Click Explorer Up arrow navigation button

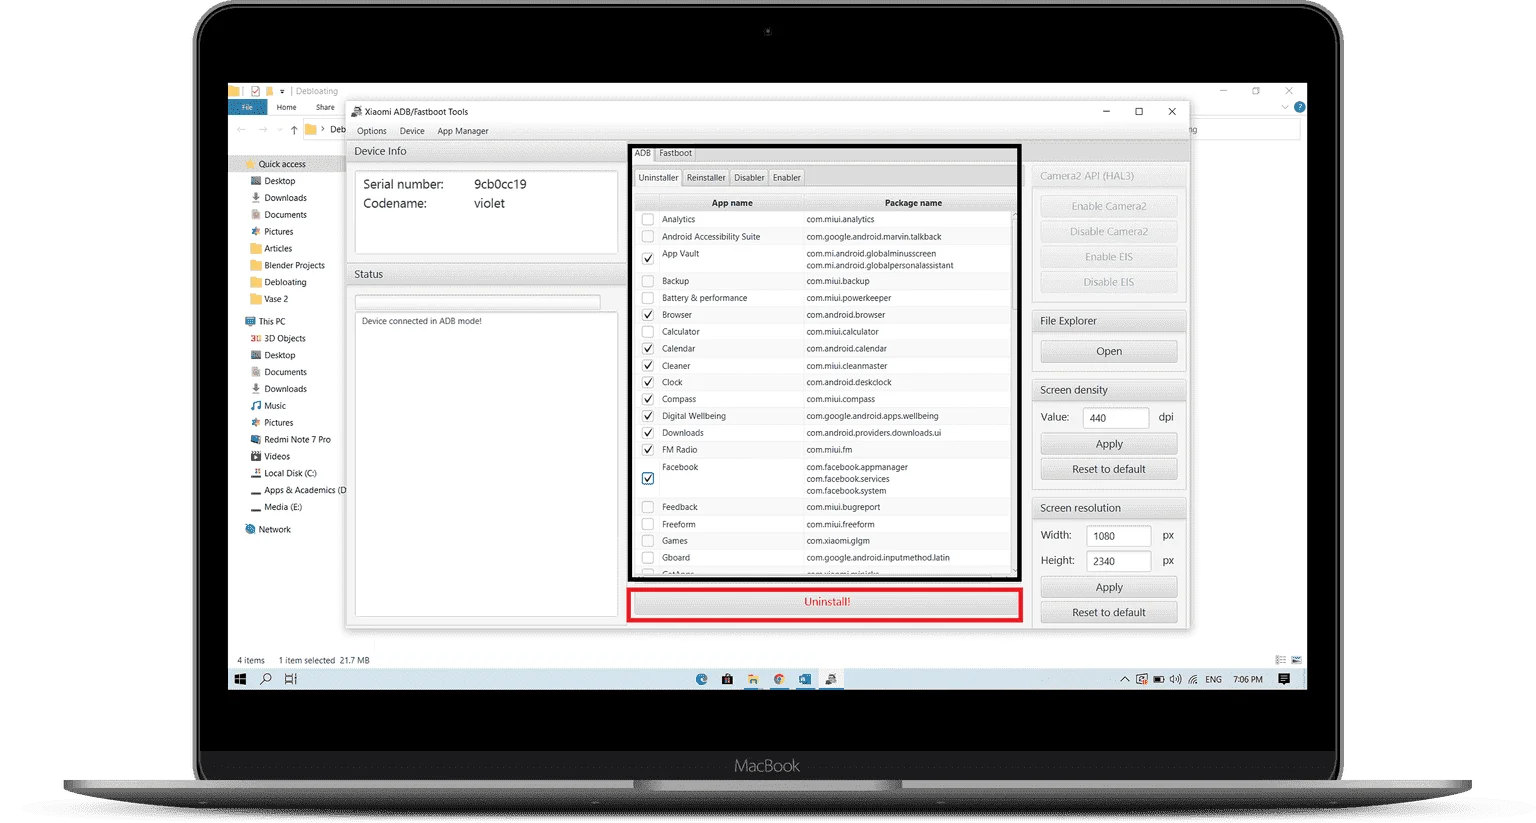pyautogui.click(x=294, y=129)
